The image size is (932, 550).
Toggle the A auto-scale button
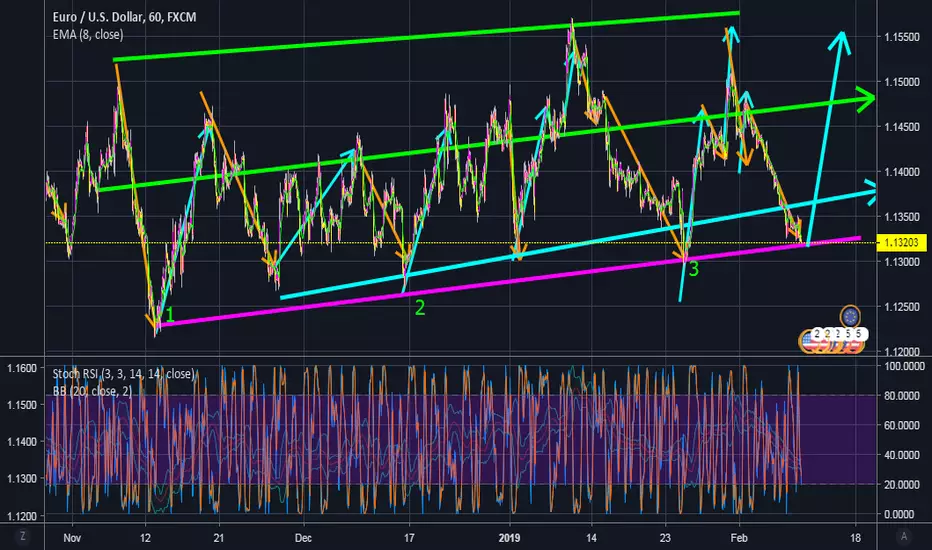click(x=904, y=536)
